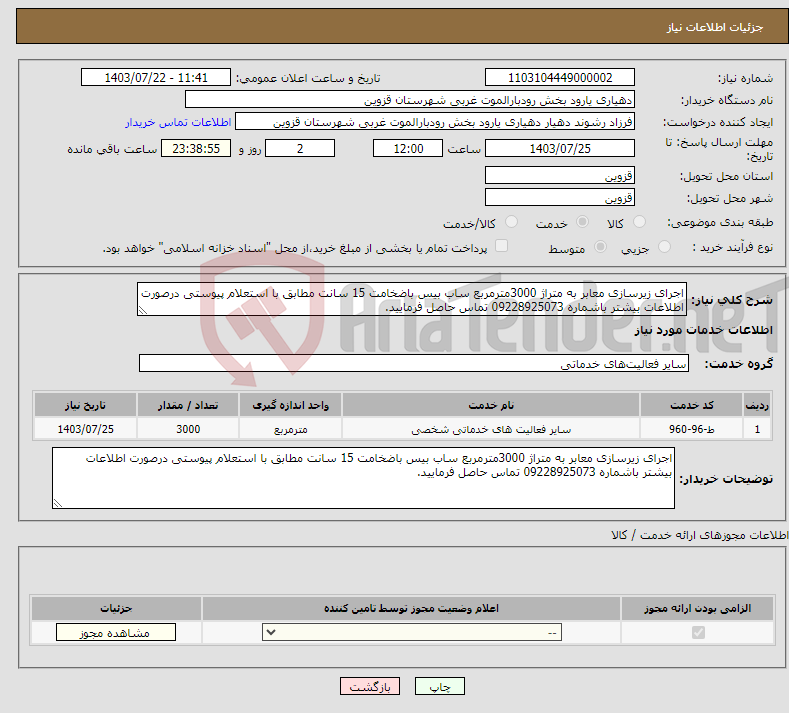This screenshot has height=713, width=789.
Task: Click the deadline date field 1403/07/25
Action: coord(560,148)
